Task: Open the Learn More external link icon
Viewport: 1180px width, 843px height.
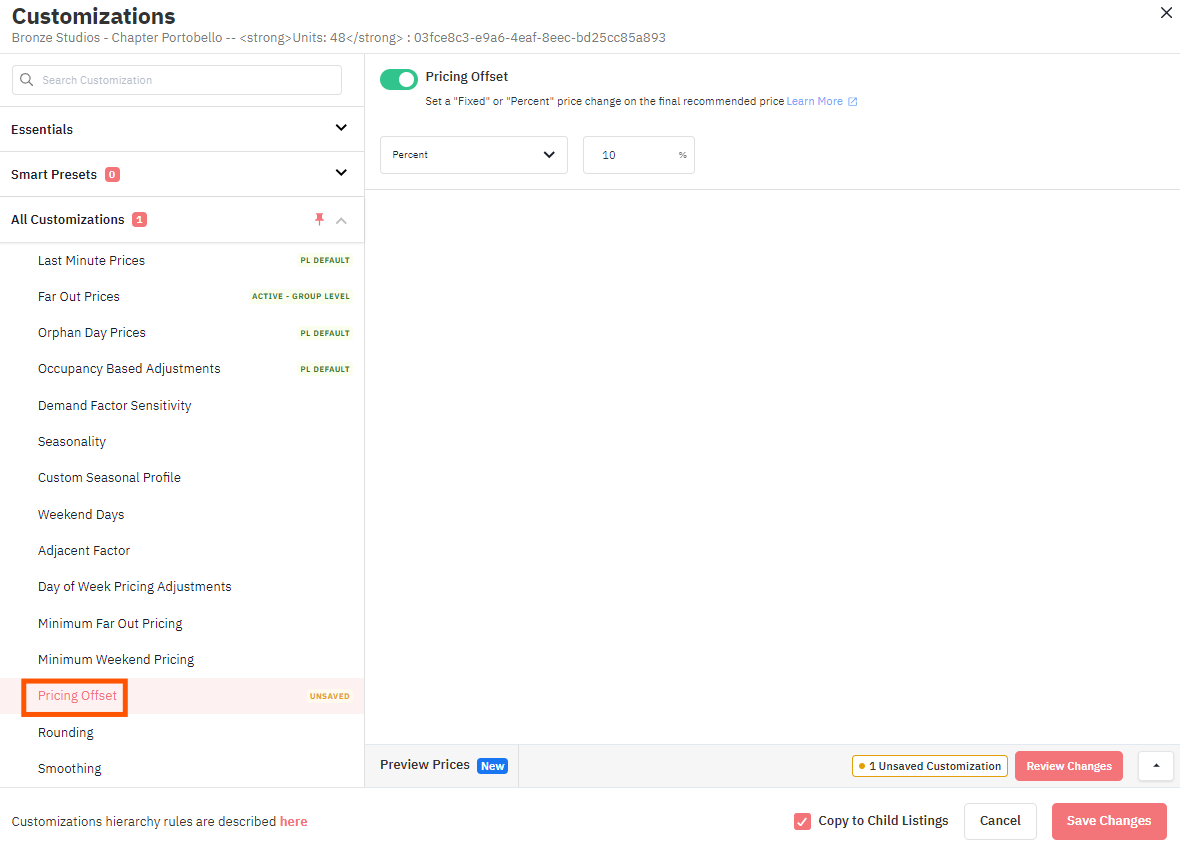Action: pyautogui.click(x=853, y=102)
